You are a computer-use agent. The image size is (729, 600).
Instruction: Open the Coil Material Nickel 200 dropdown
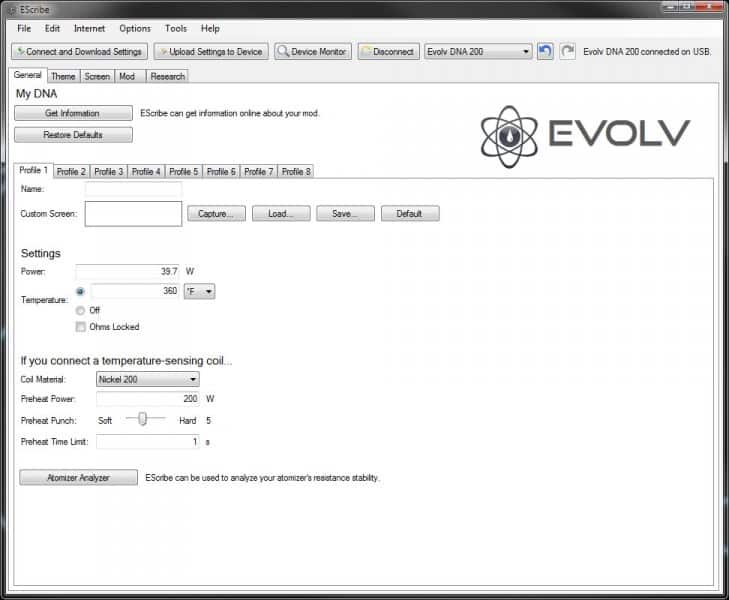(x=148, y=379)
